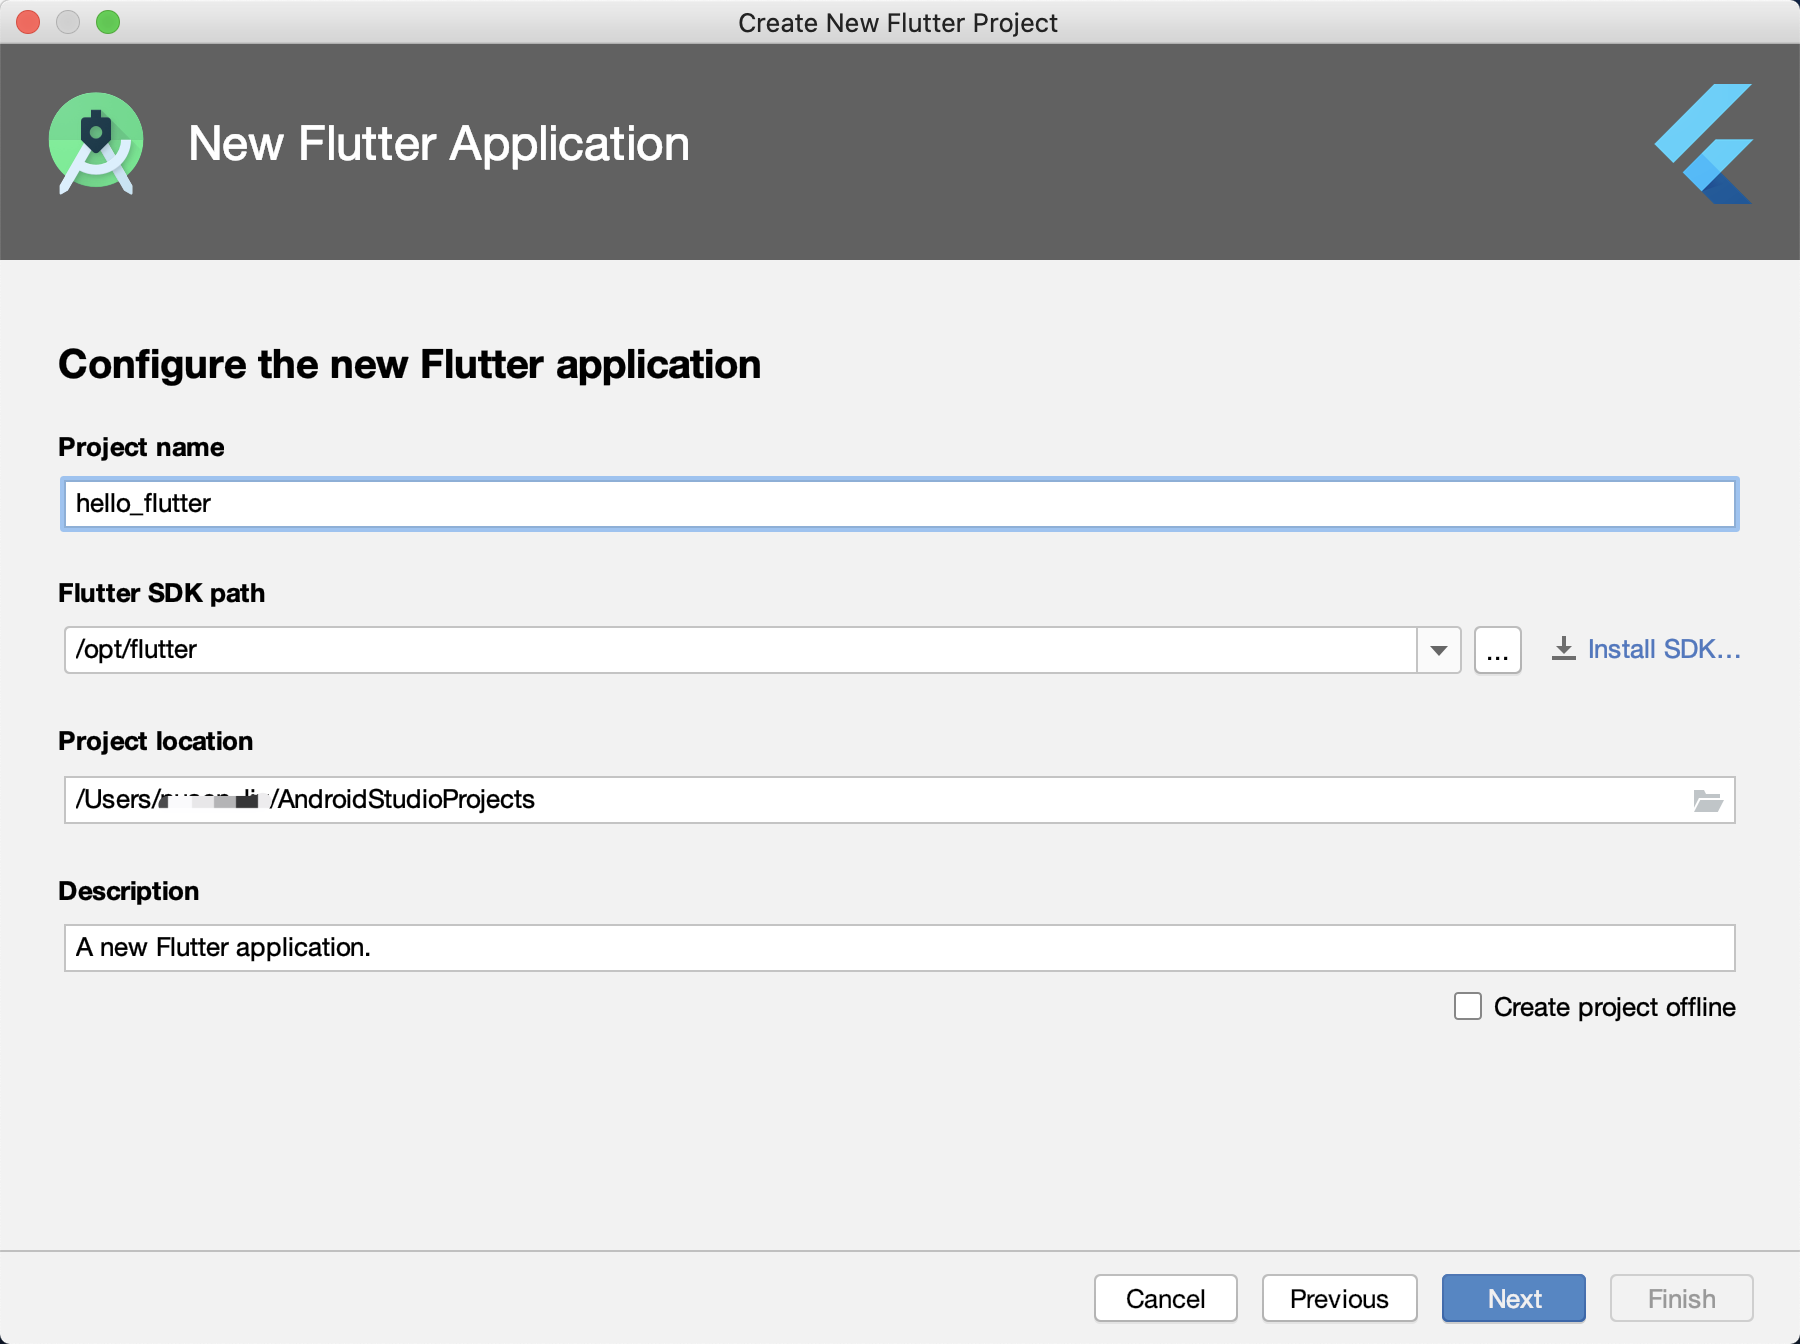Viewport: 1800px width, 1344px height.
Task: Focus the Project name field hello_flutter
Action: (x=900, y=504)
